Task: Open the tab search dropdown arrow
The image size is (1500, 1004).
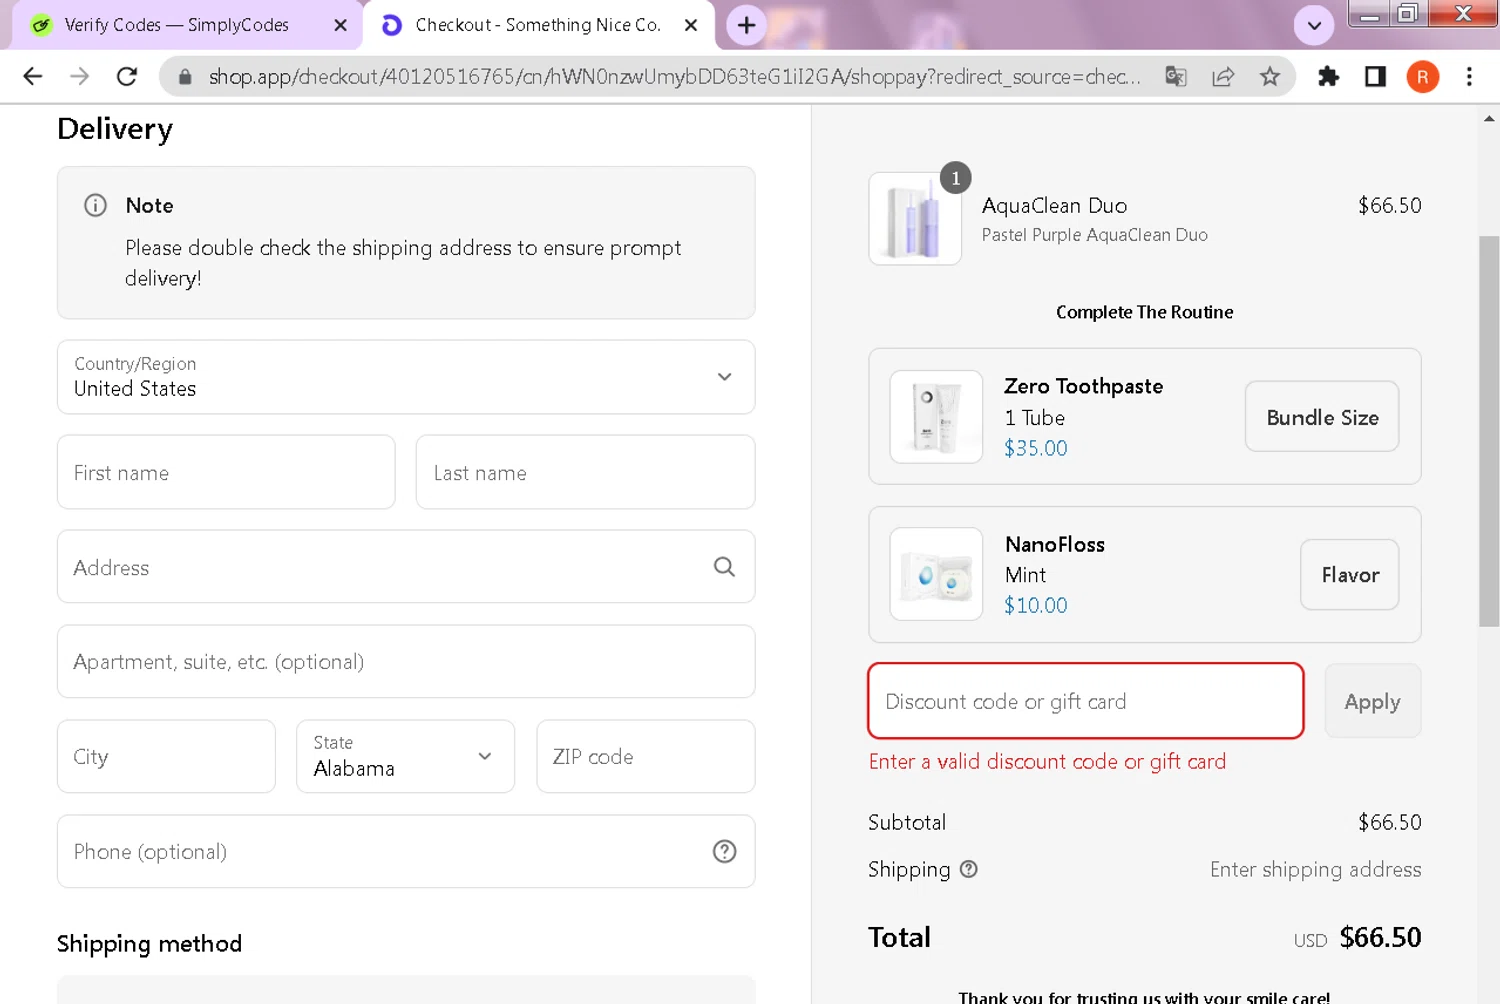Action: pos(1314,26)
